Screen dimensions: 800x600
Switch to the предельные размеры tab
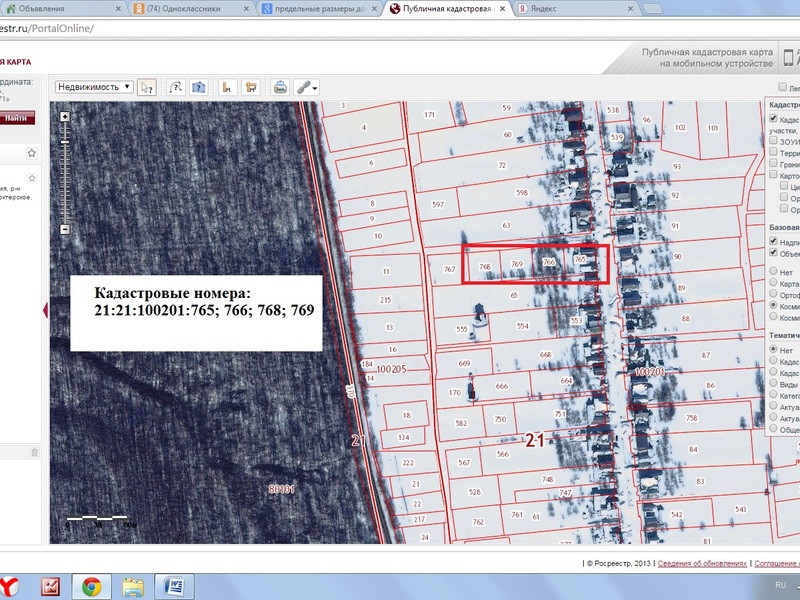pos(320,9)
